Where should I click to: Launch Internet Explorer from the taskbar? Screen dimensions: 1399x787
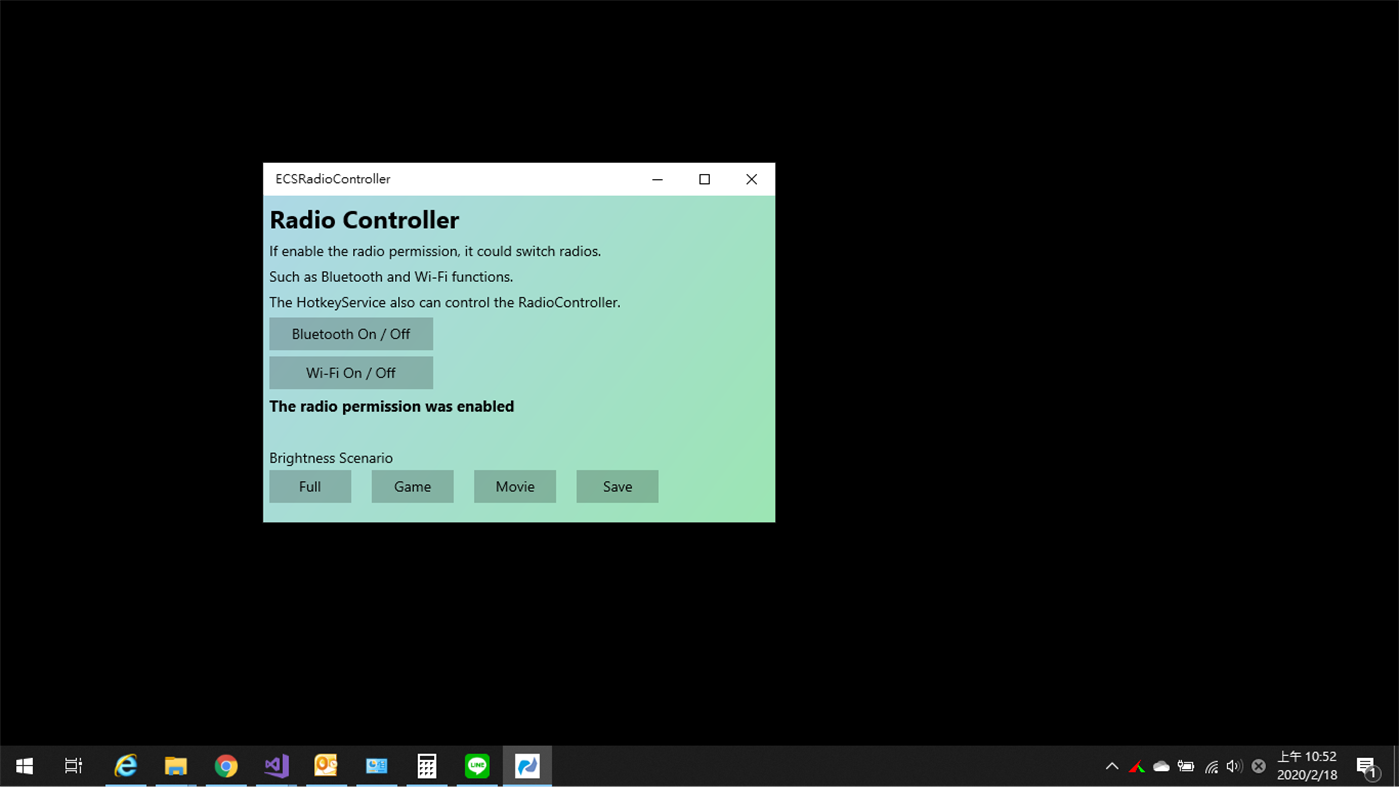click(126, 766)
